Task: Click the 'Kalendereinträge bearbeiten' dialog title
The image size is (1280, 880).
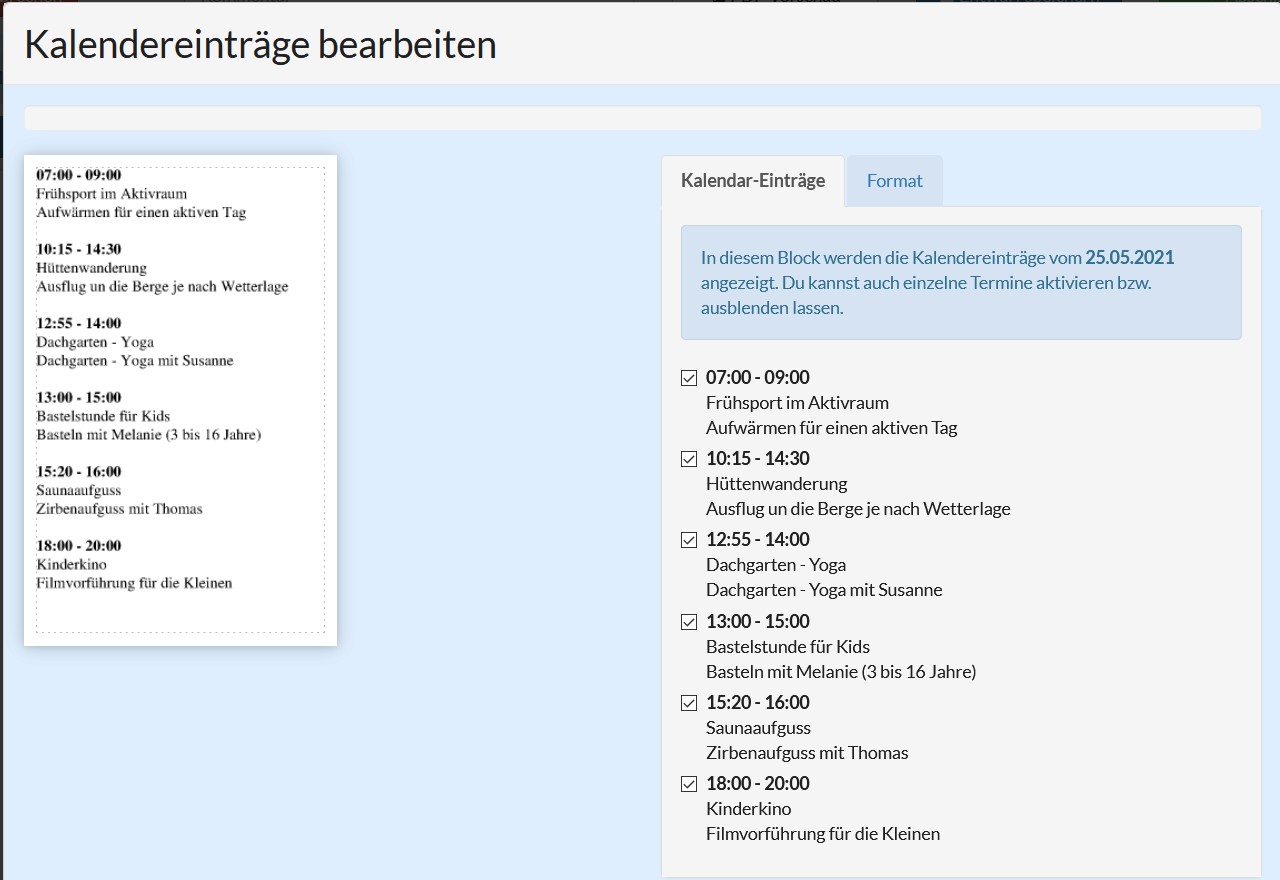Action: click(x=260, y=45)
